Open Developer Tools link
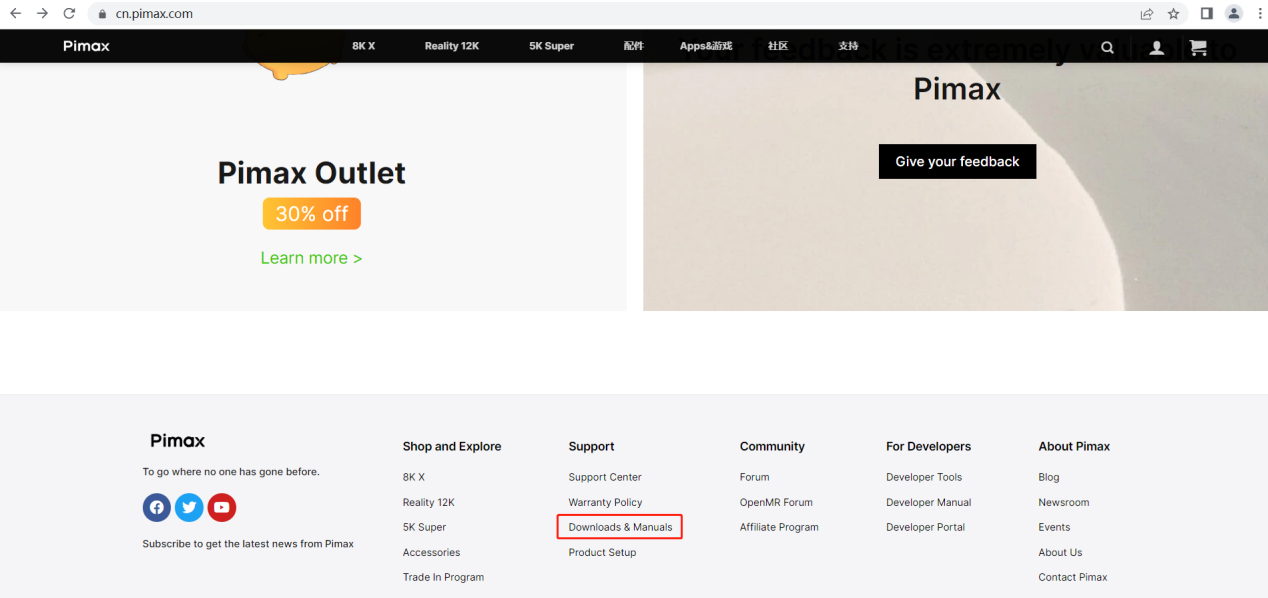This screenshot has height=598, width=1268. (924, 477)
